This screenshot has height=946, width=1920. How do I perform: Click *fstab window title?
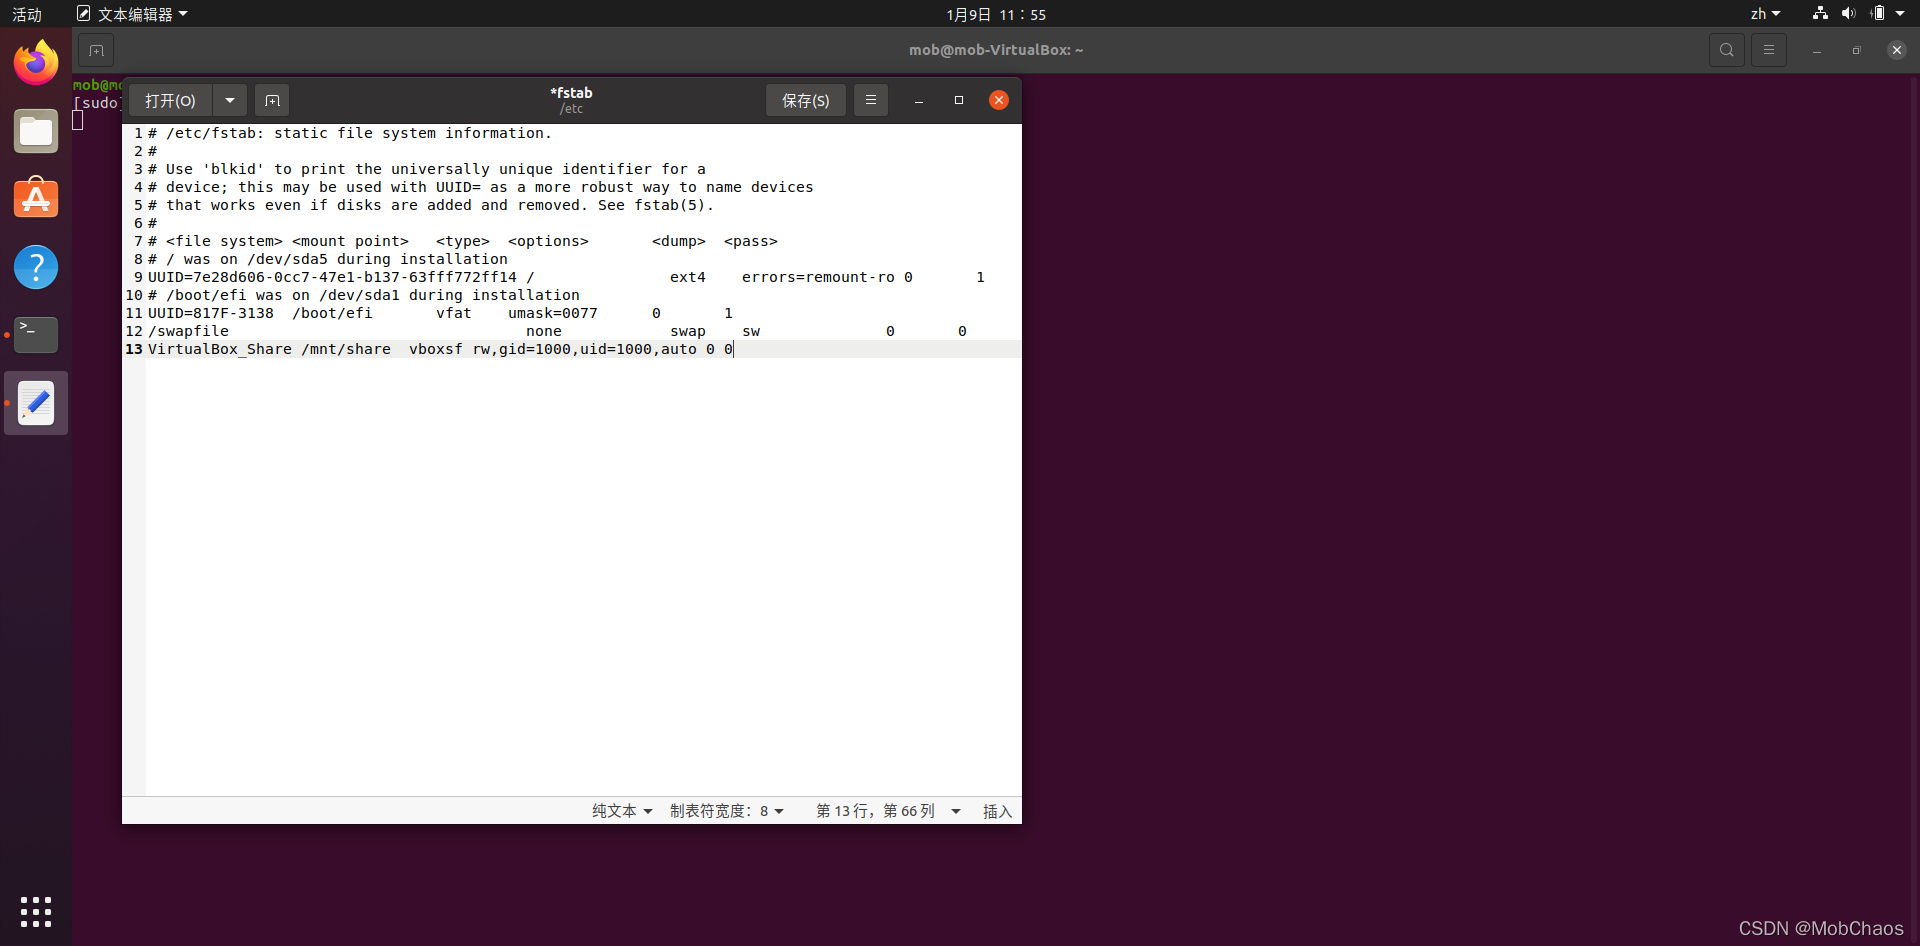(571, 93)
